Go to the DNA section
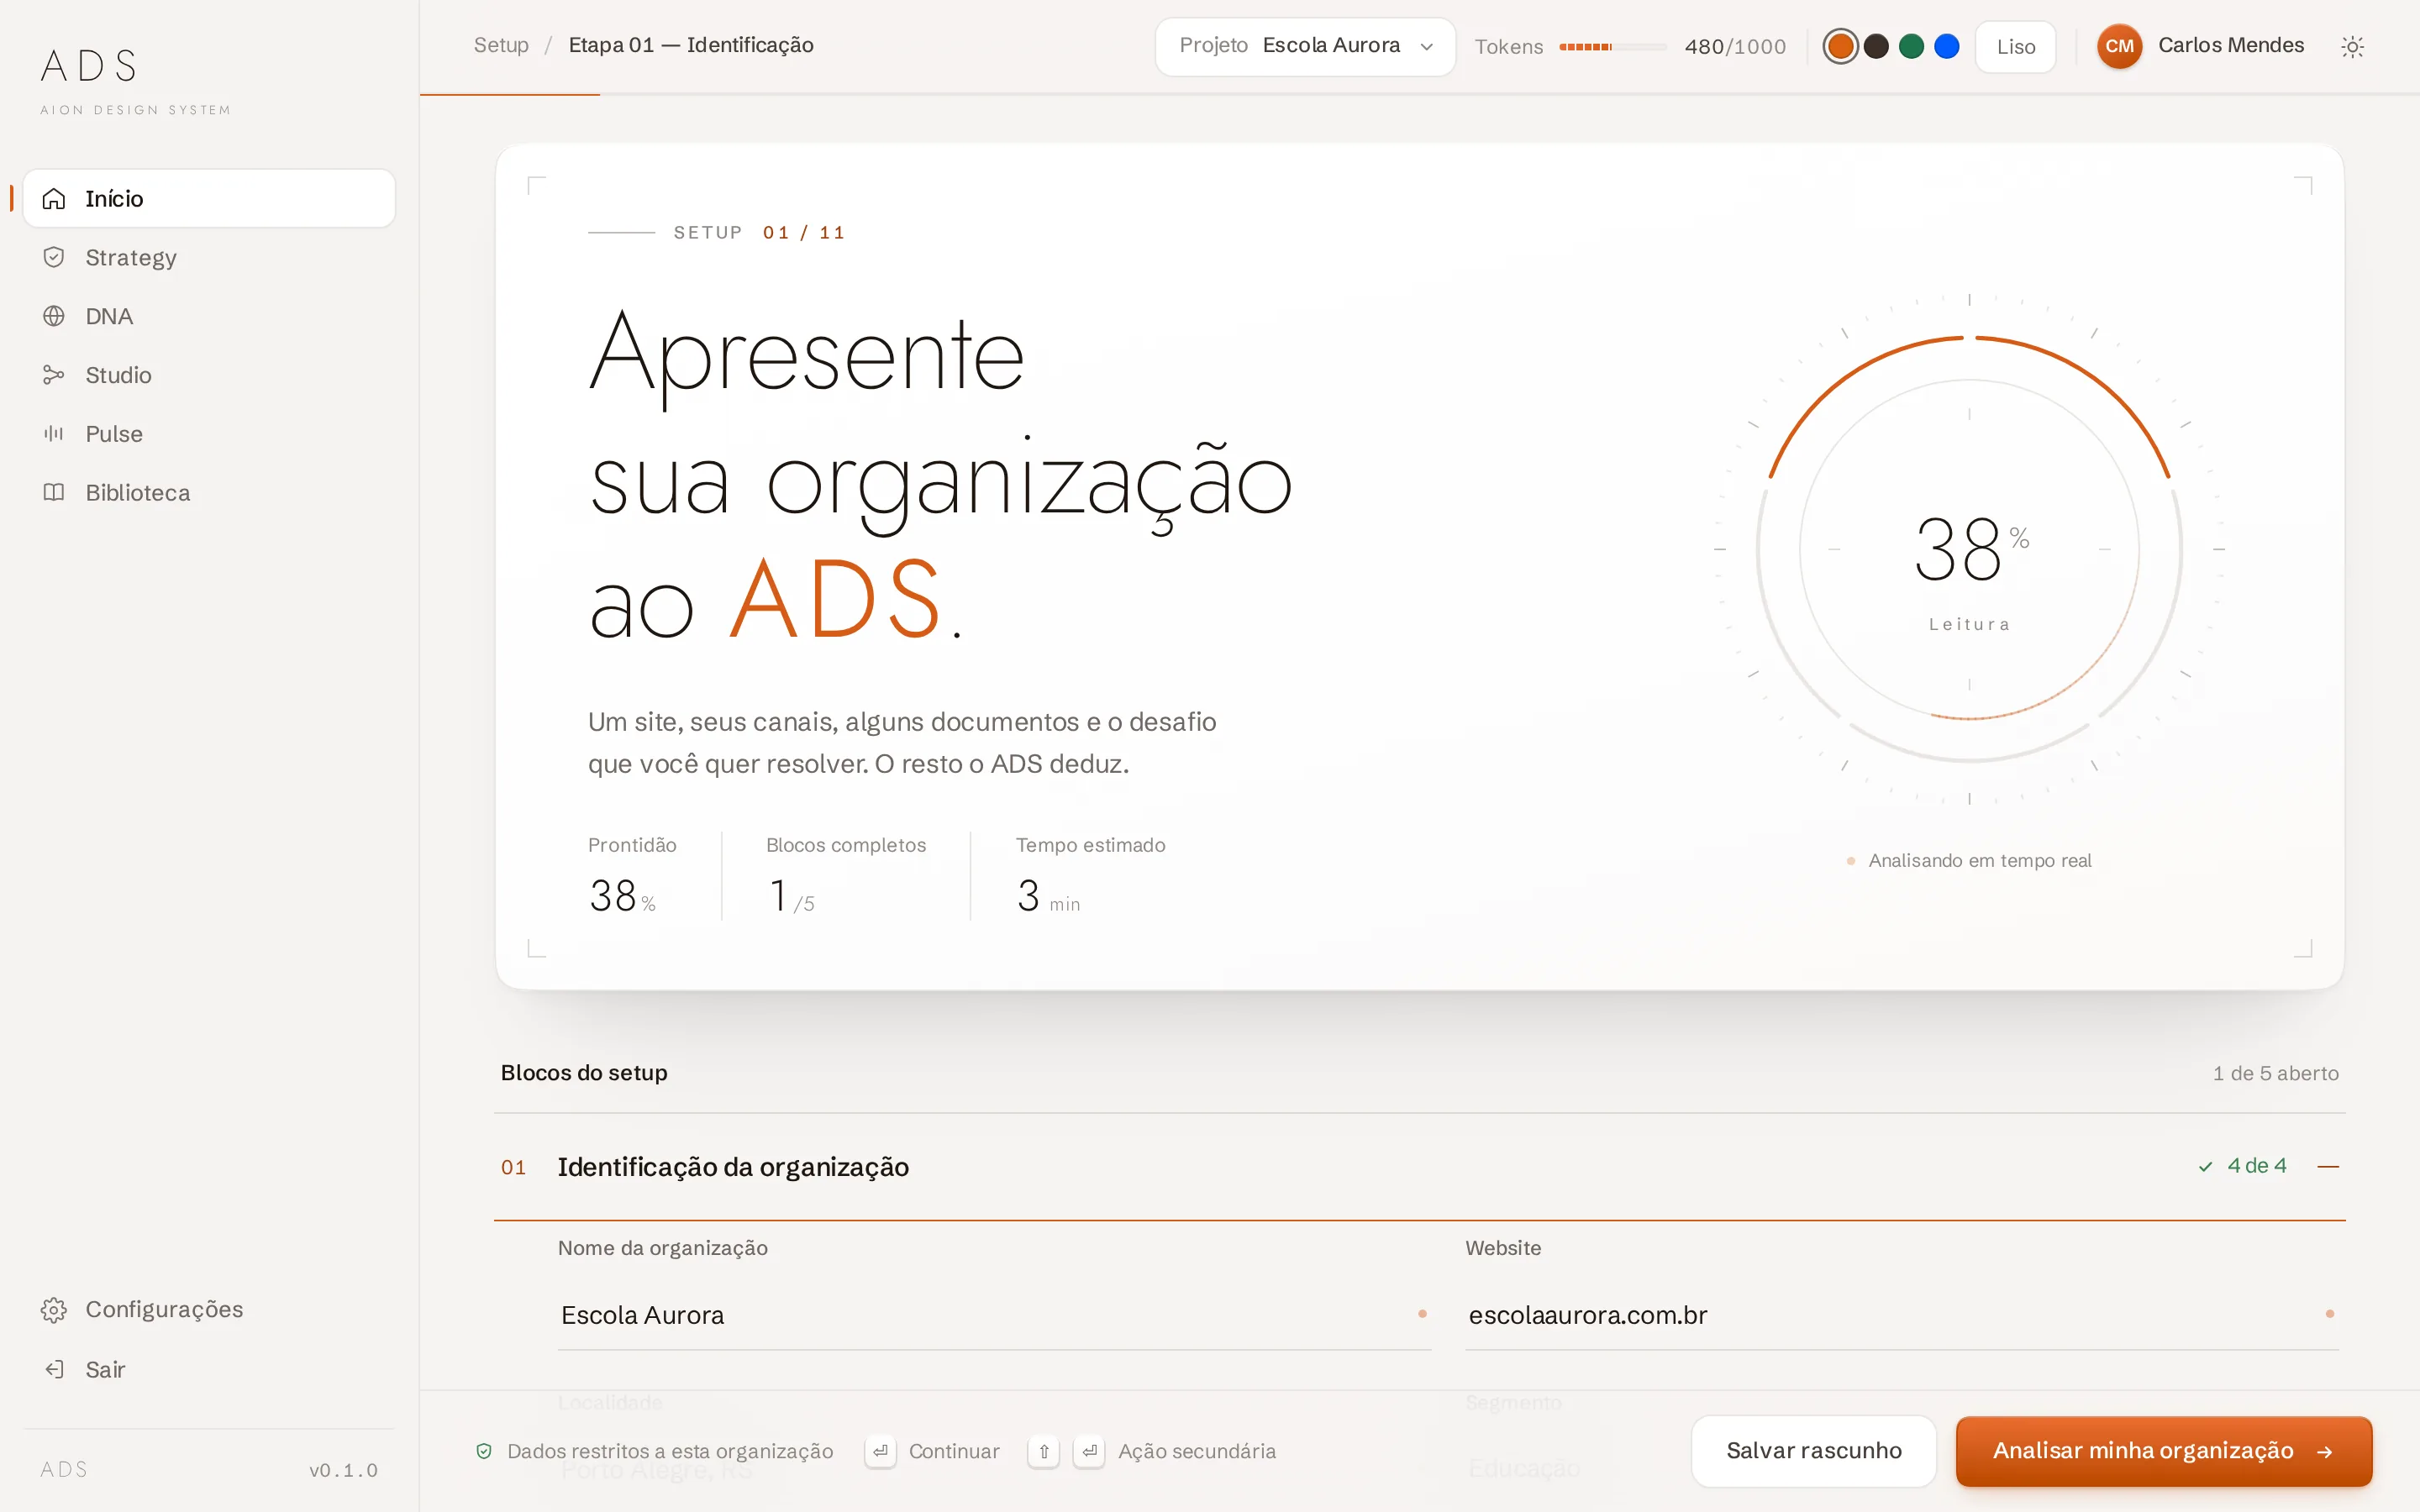This screenshot has width=2420, height=1512. (209, 317)
